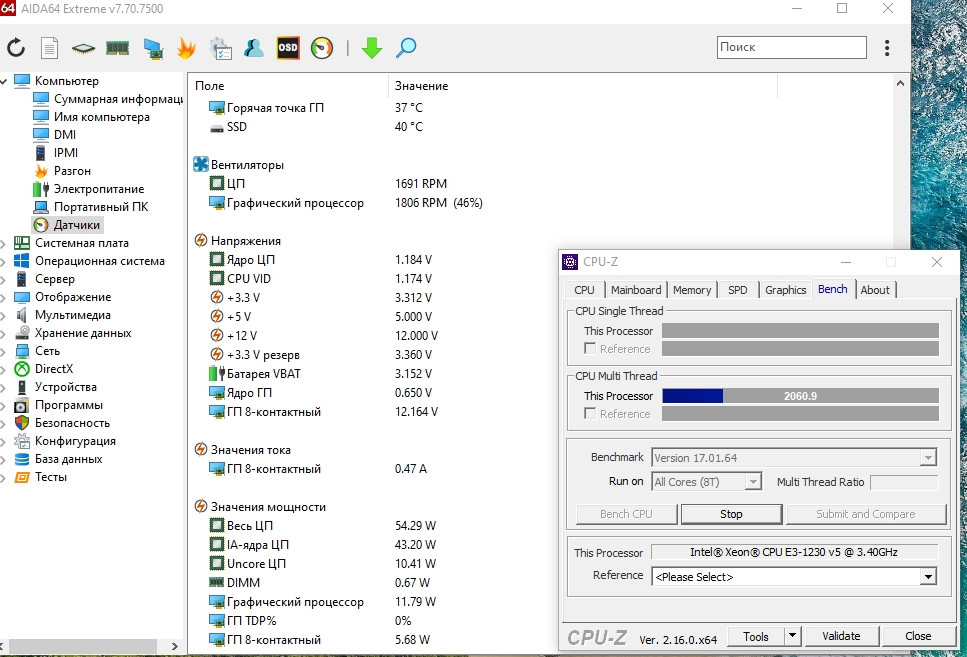Expand the Мультимедиа tree node
This screenshot has width=967, height=657.
point(3,315)
